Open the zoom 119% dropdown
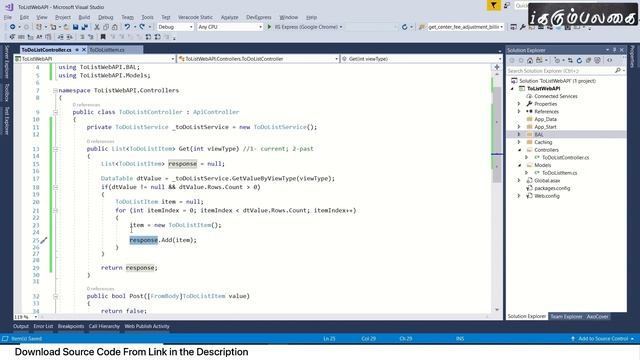The width and height of the screenshot is (640, 360). click(36, 317)
